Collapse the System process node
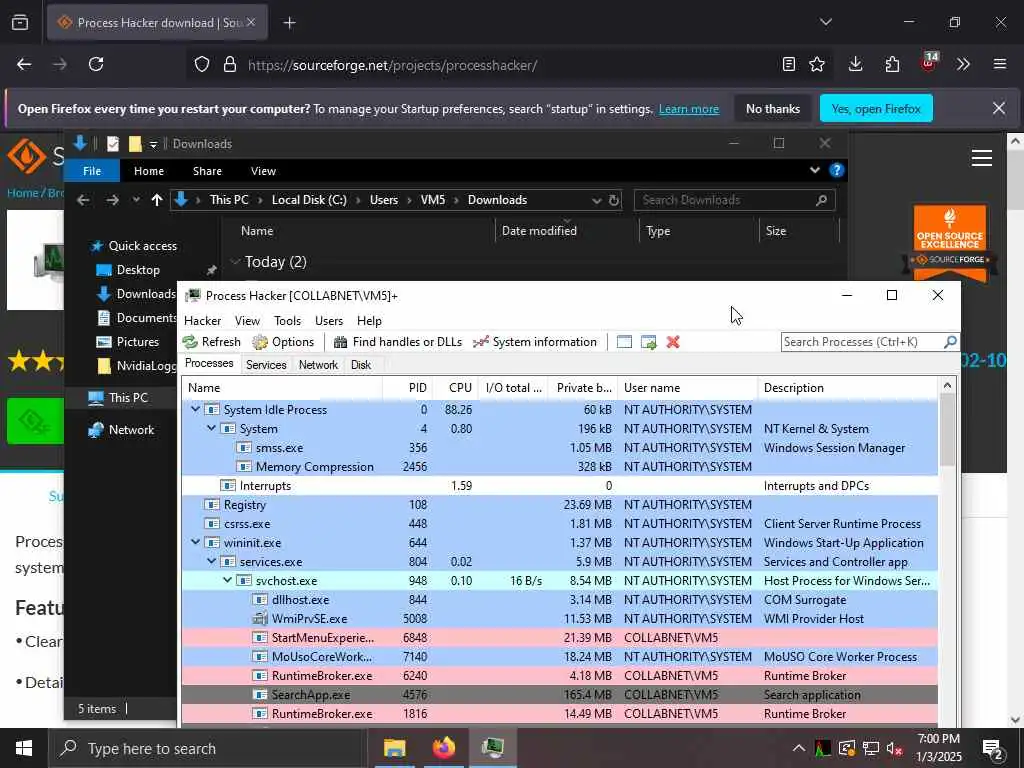The image size is (1024, 768). 212,428
